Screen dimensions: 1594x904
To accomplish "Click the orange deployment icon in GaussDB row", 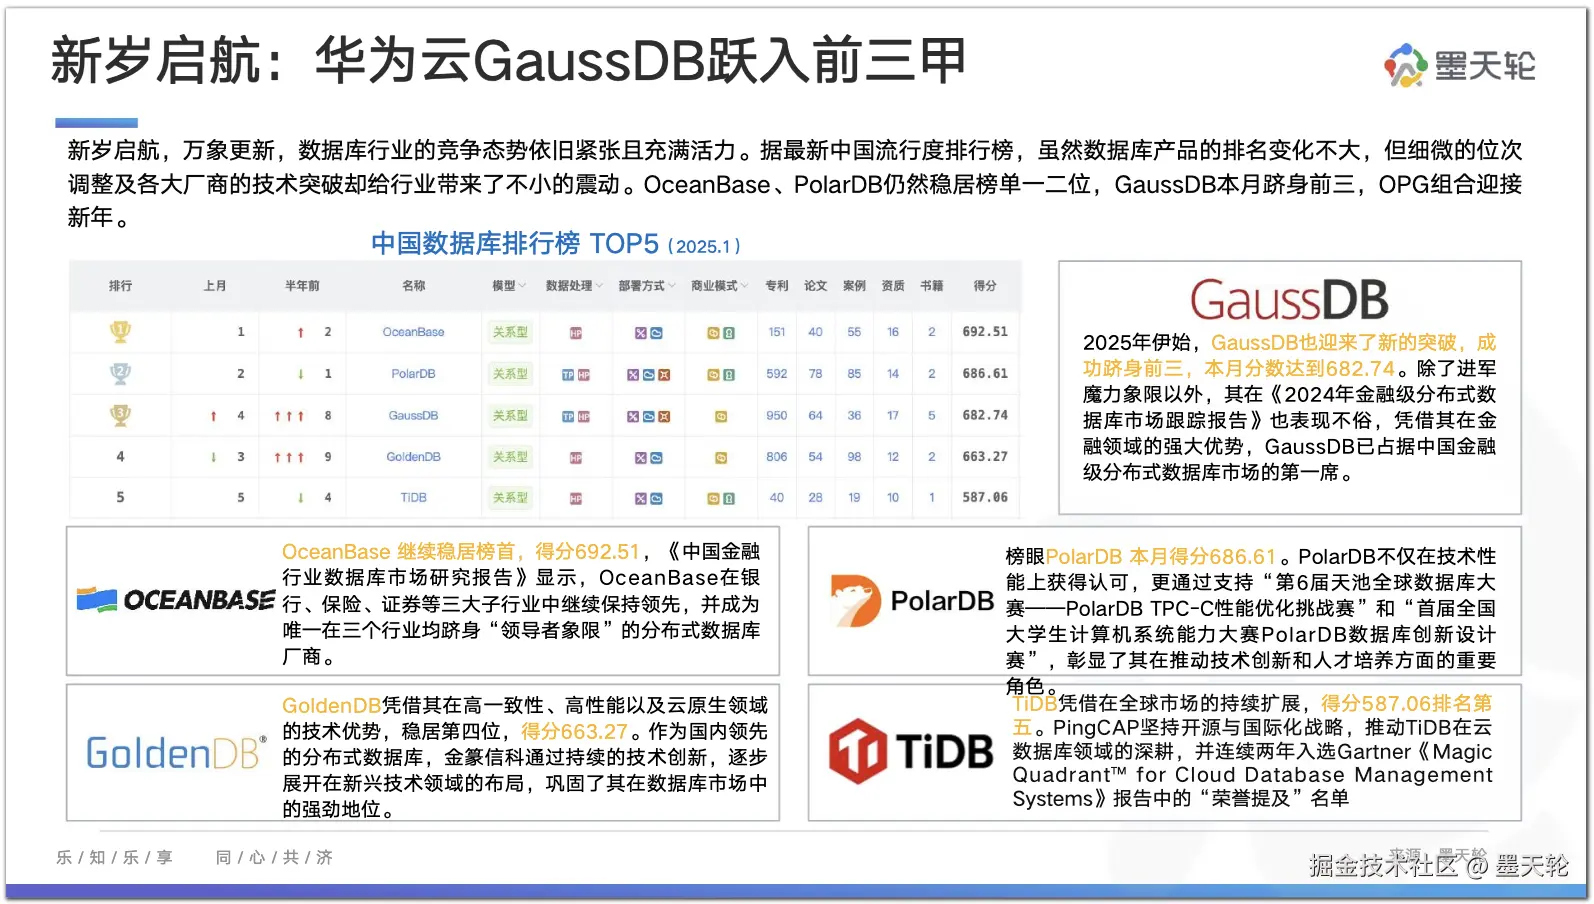I will coord(664,416).
